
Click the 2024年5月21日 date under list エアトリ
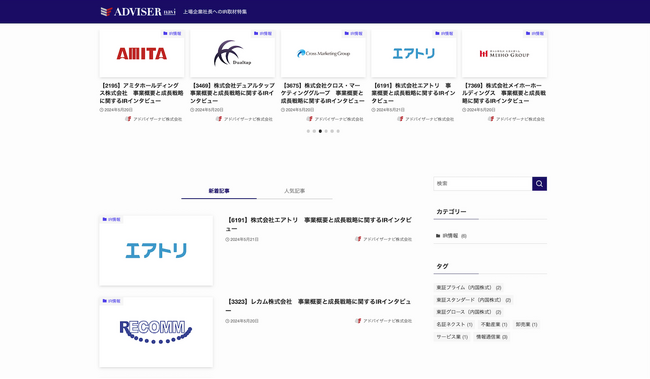pyautogui.click(x=242, y=240)
